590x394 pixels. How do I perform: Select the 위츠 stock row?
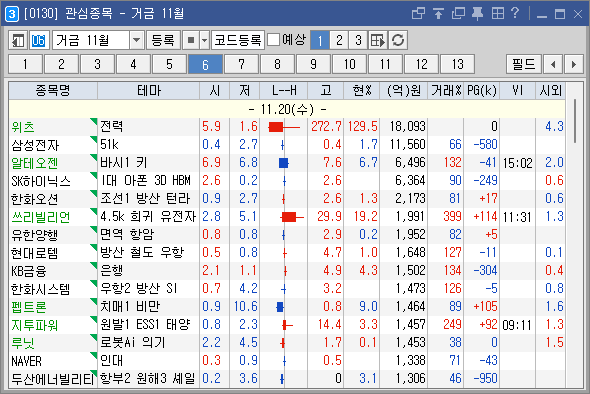click(287, 127)
